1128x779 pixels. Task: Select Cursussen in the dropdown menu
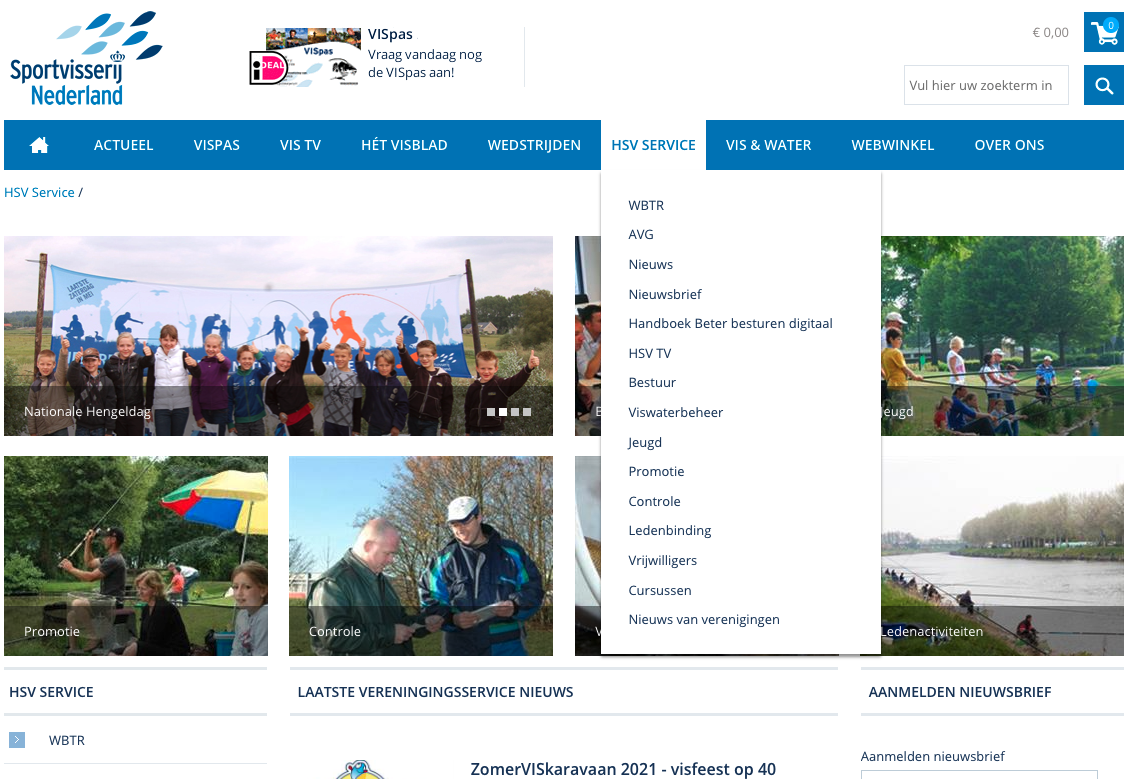click(x=659, y=590)
